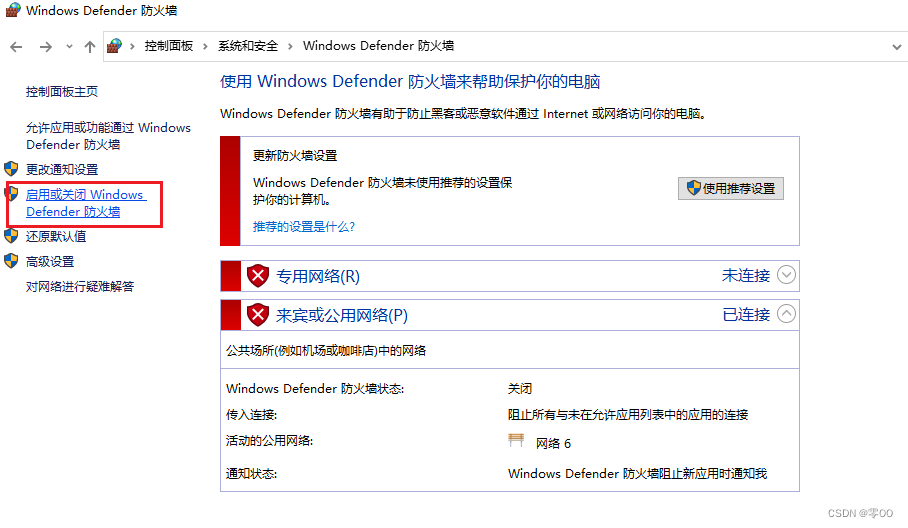Go back with the back arrow
908x528 pixels.
(x=16, y=47)
